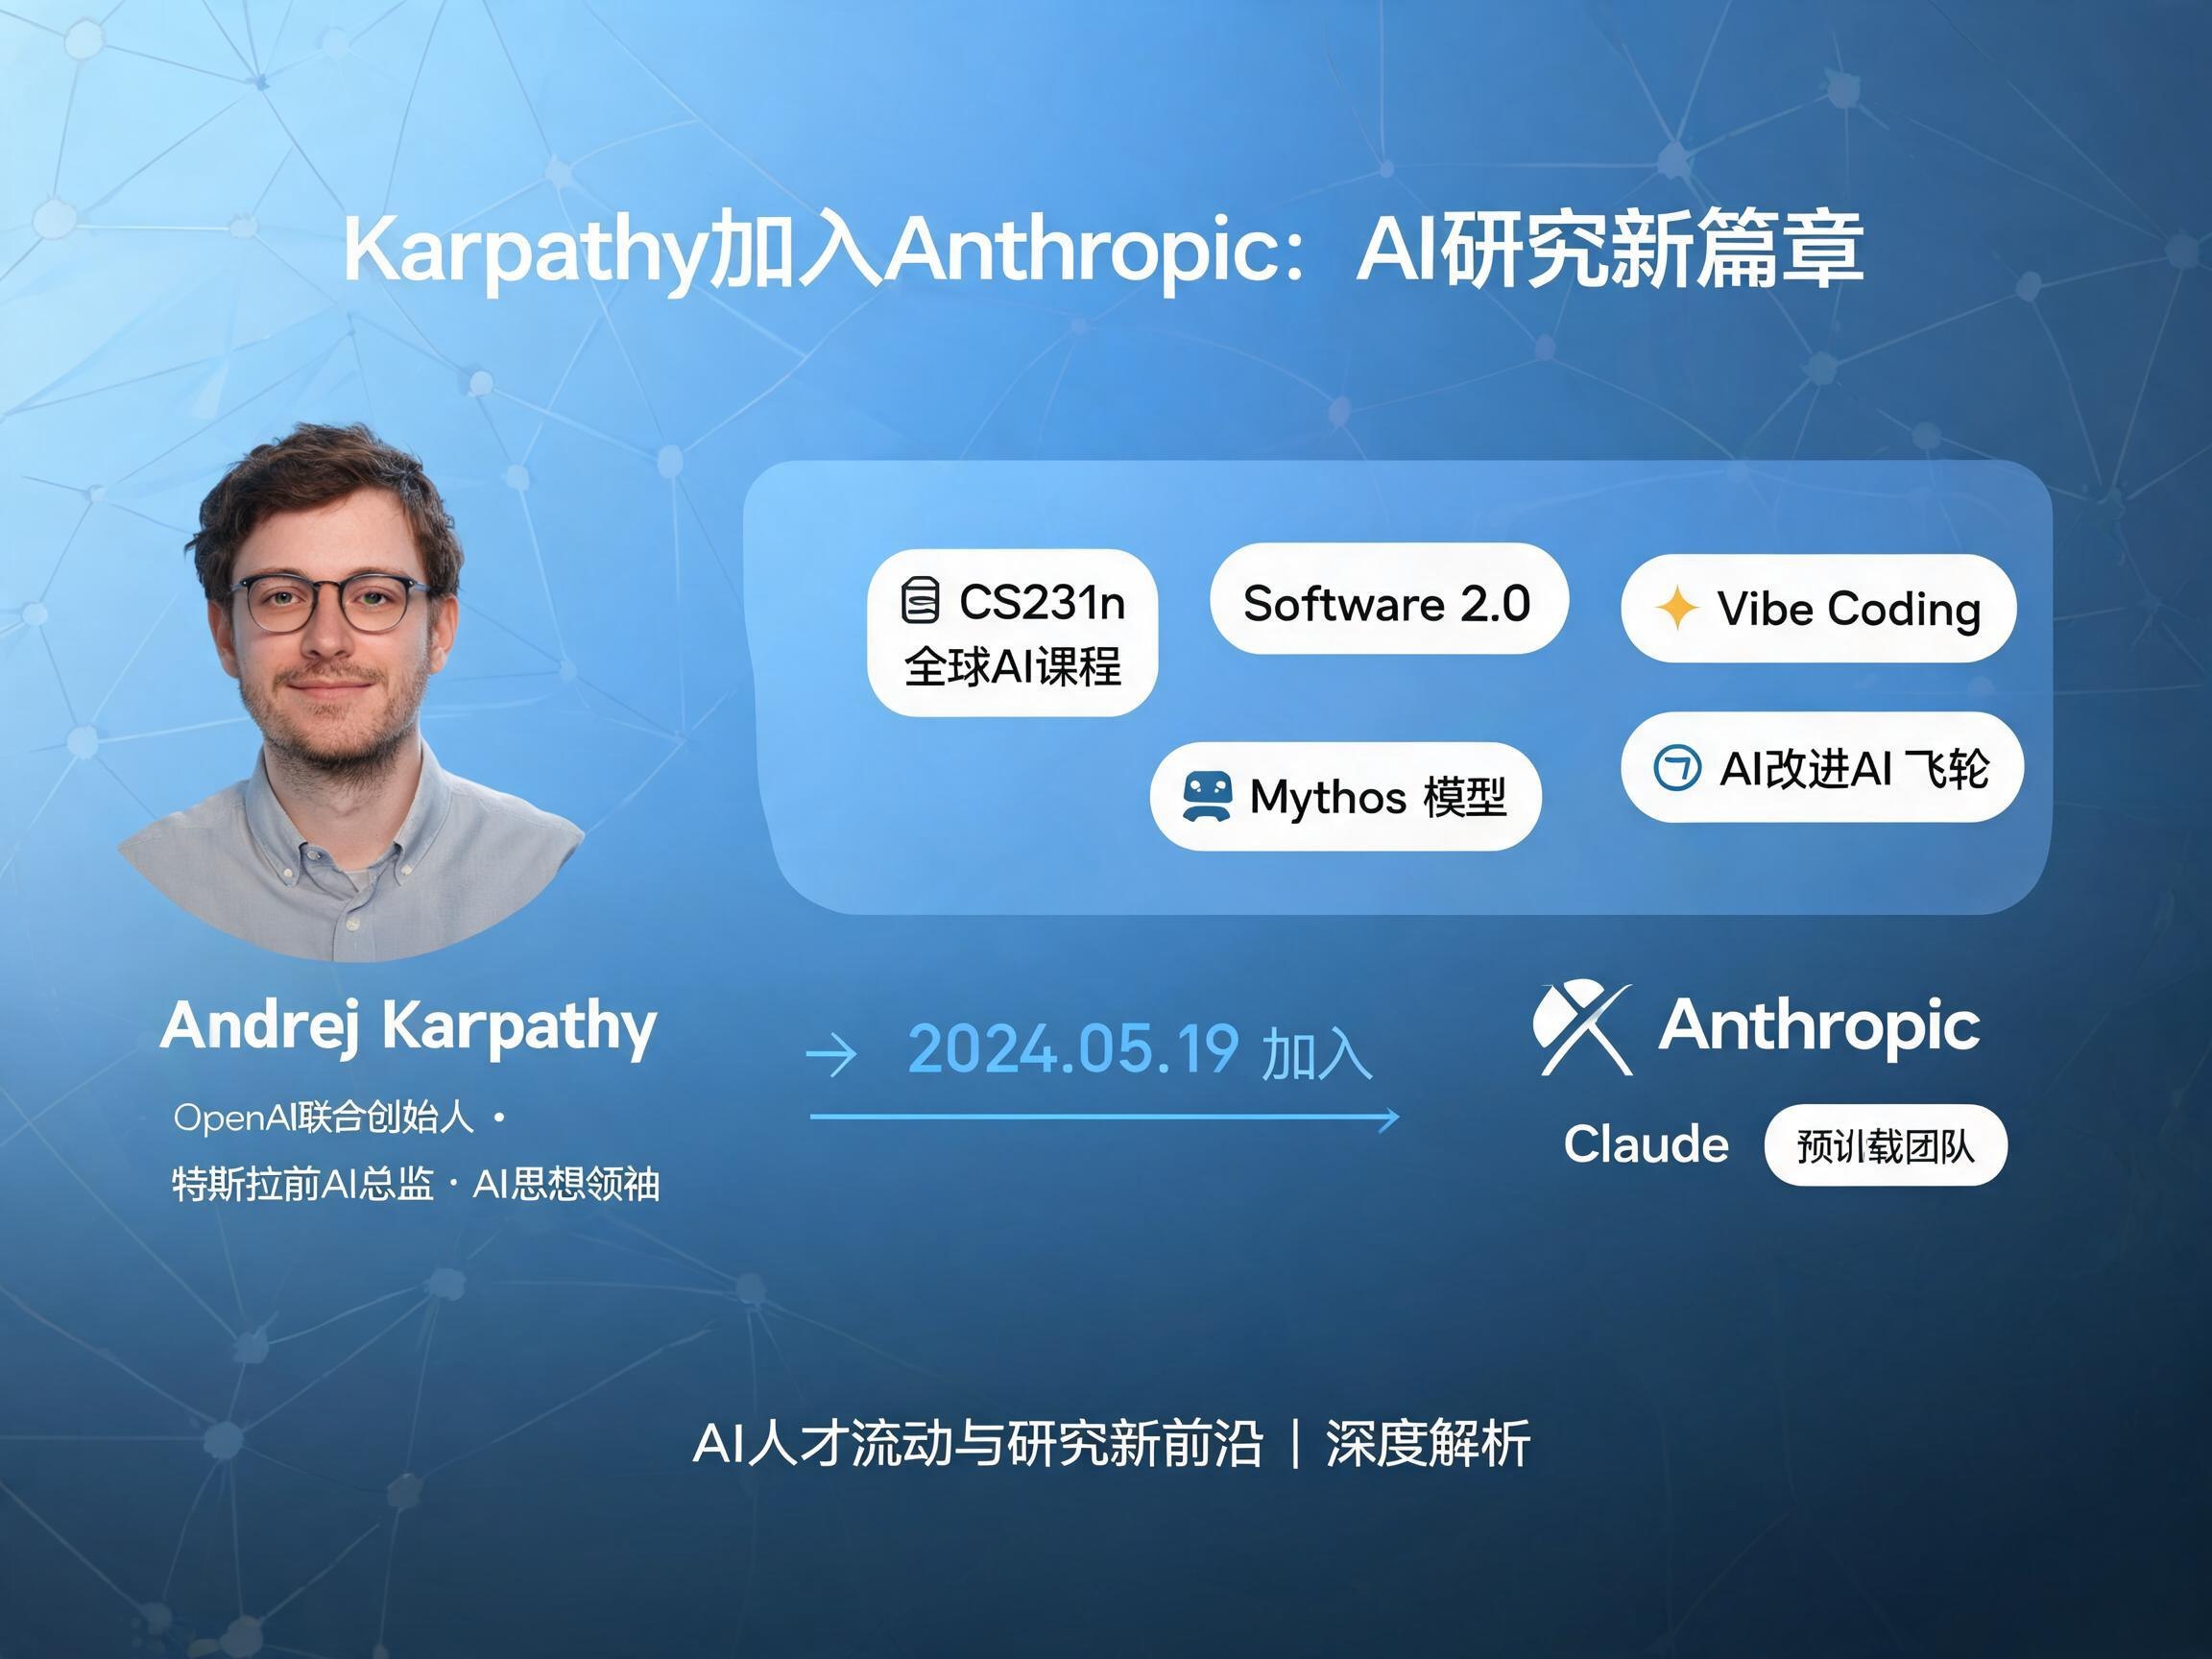2212x1659 pixels.
Task: Click the yellow sparkle icon beside Vibe Coding
Action: coord(1677,608)
